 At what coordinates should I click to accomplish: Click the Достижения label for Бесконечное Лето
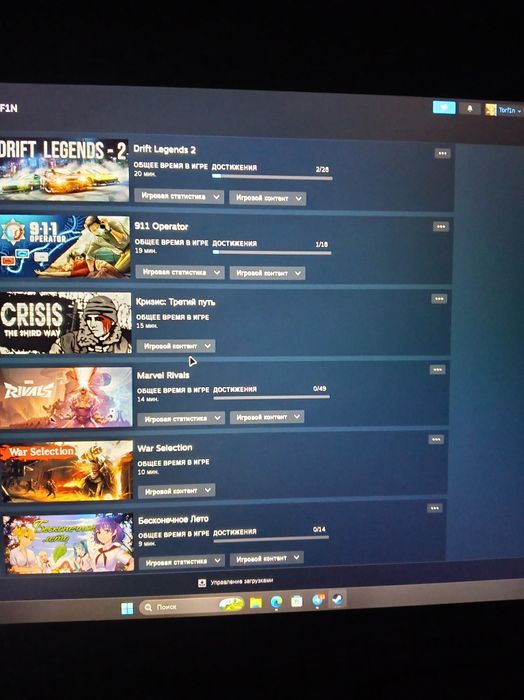[x=235, y=532]
